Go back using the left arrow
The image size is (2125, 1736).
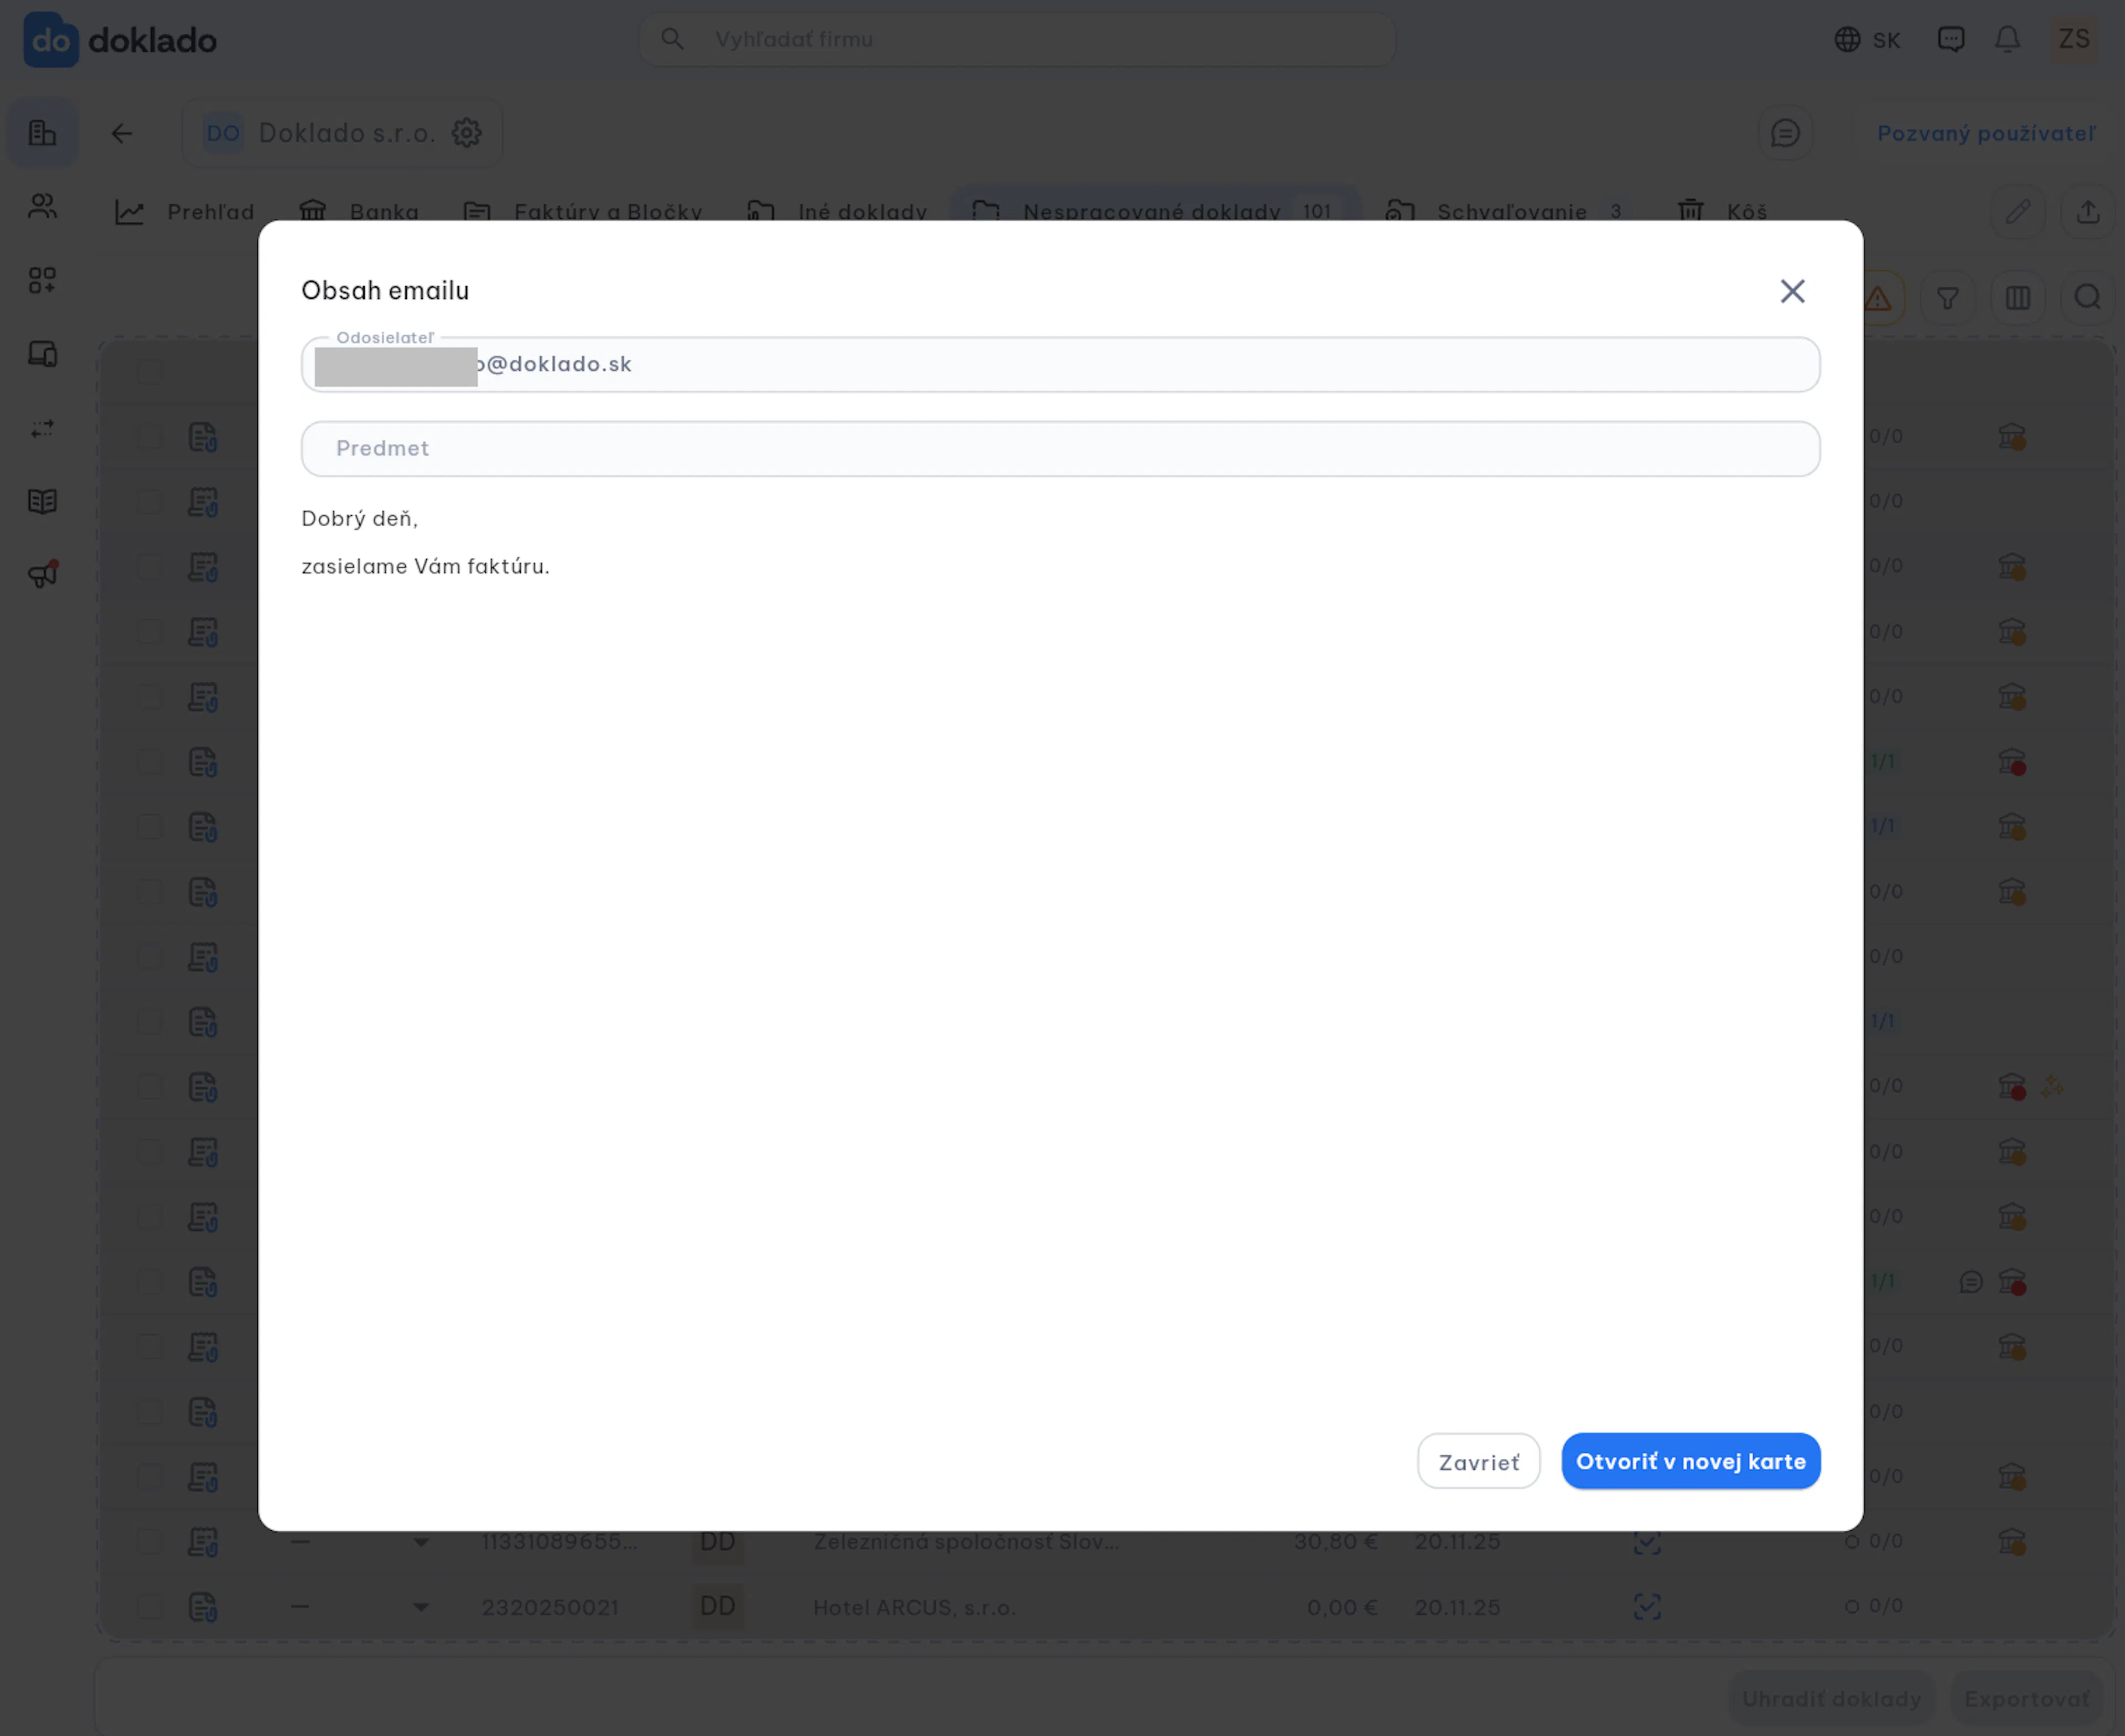click(x=121, y=133)
